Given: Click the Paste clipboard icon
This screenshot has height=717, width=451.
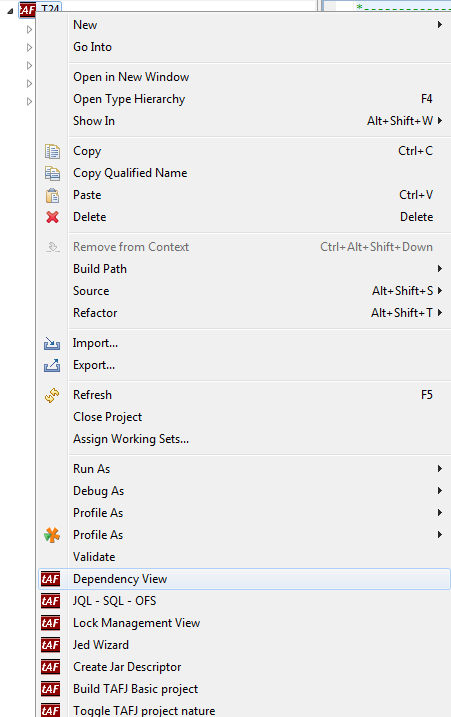Looking at the screenshot, I should 52,195.
